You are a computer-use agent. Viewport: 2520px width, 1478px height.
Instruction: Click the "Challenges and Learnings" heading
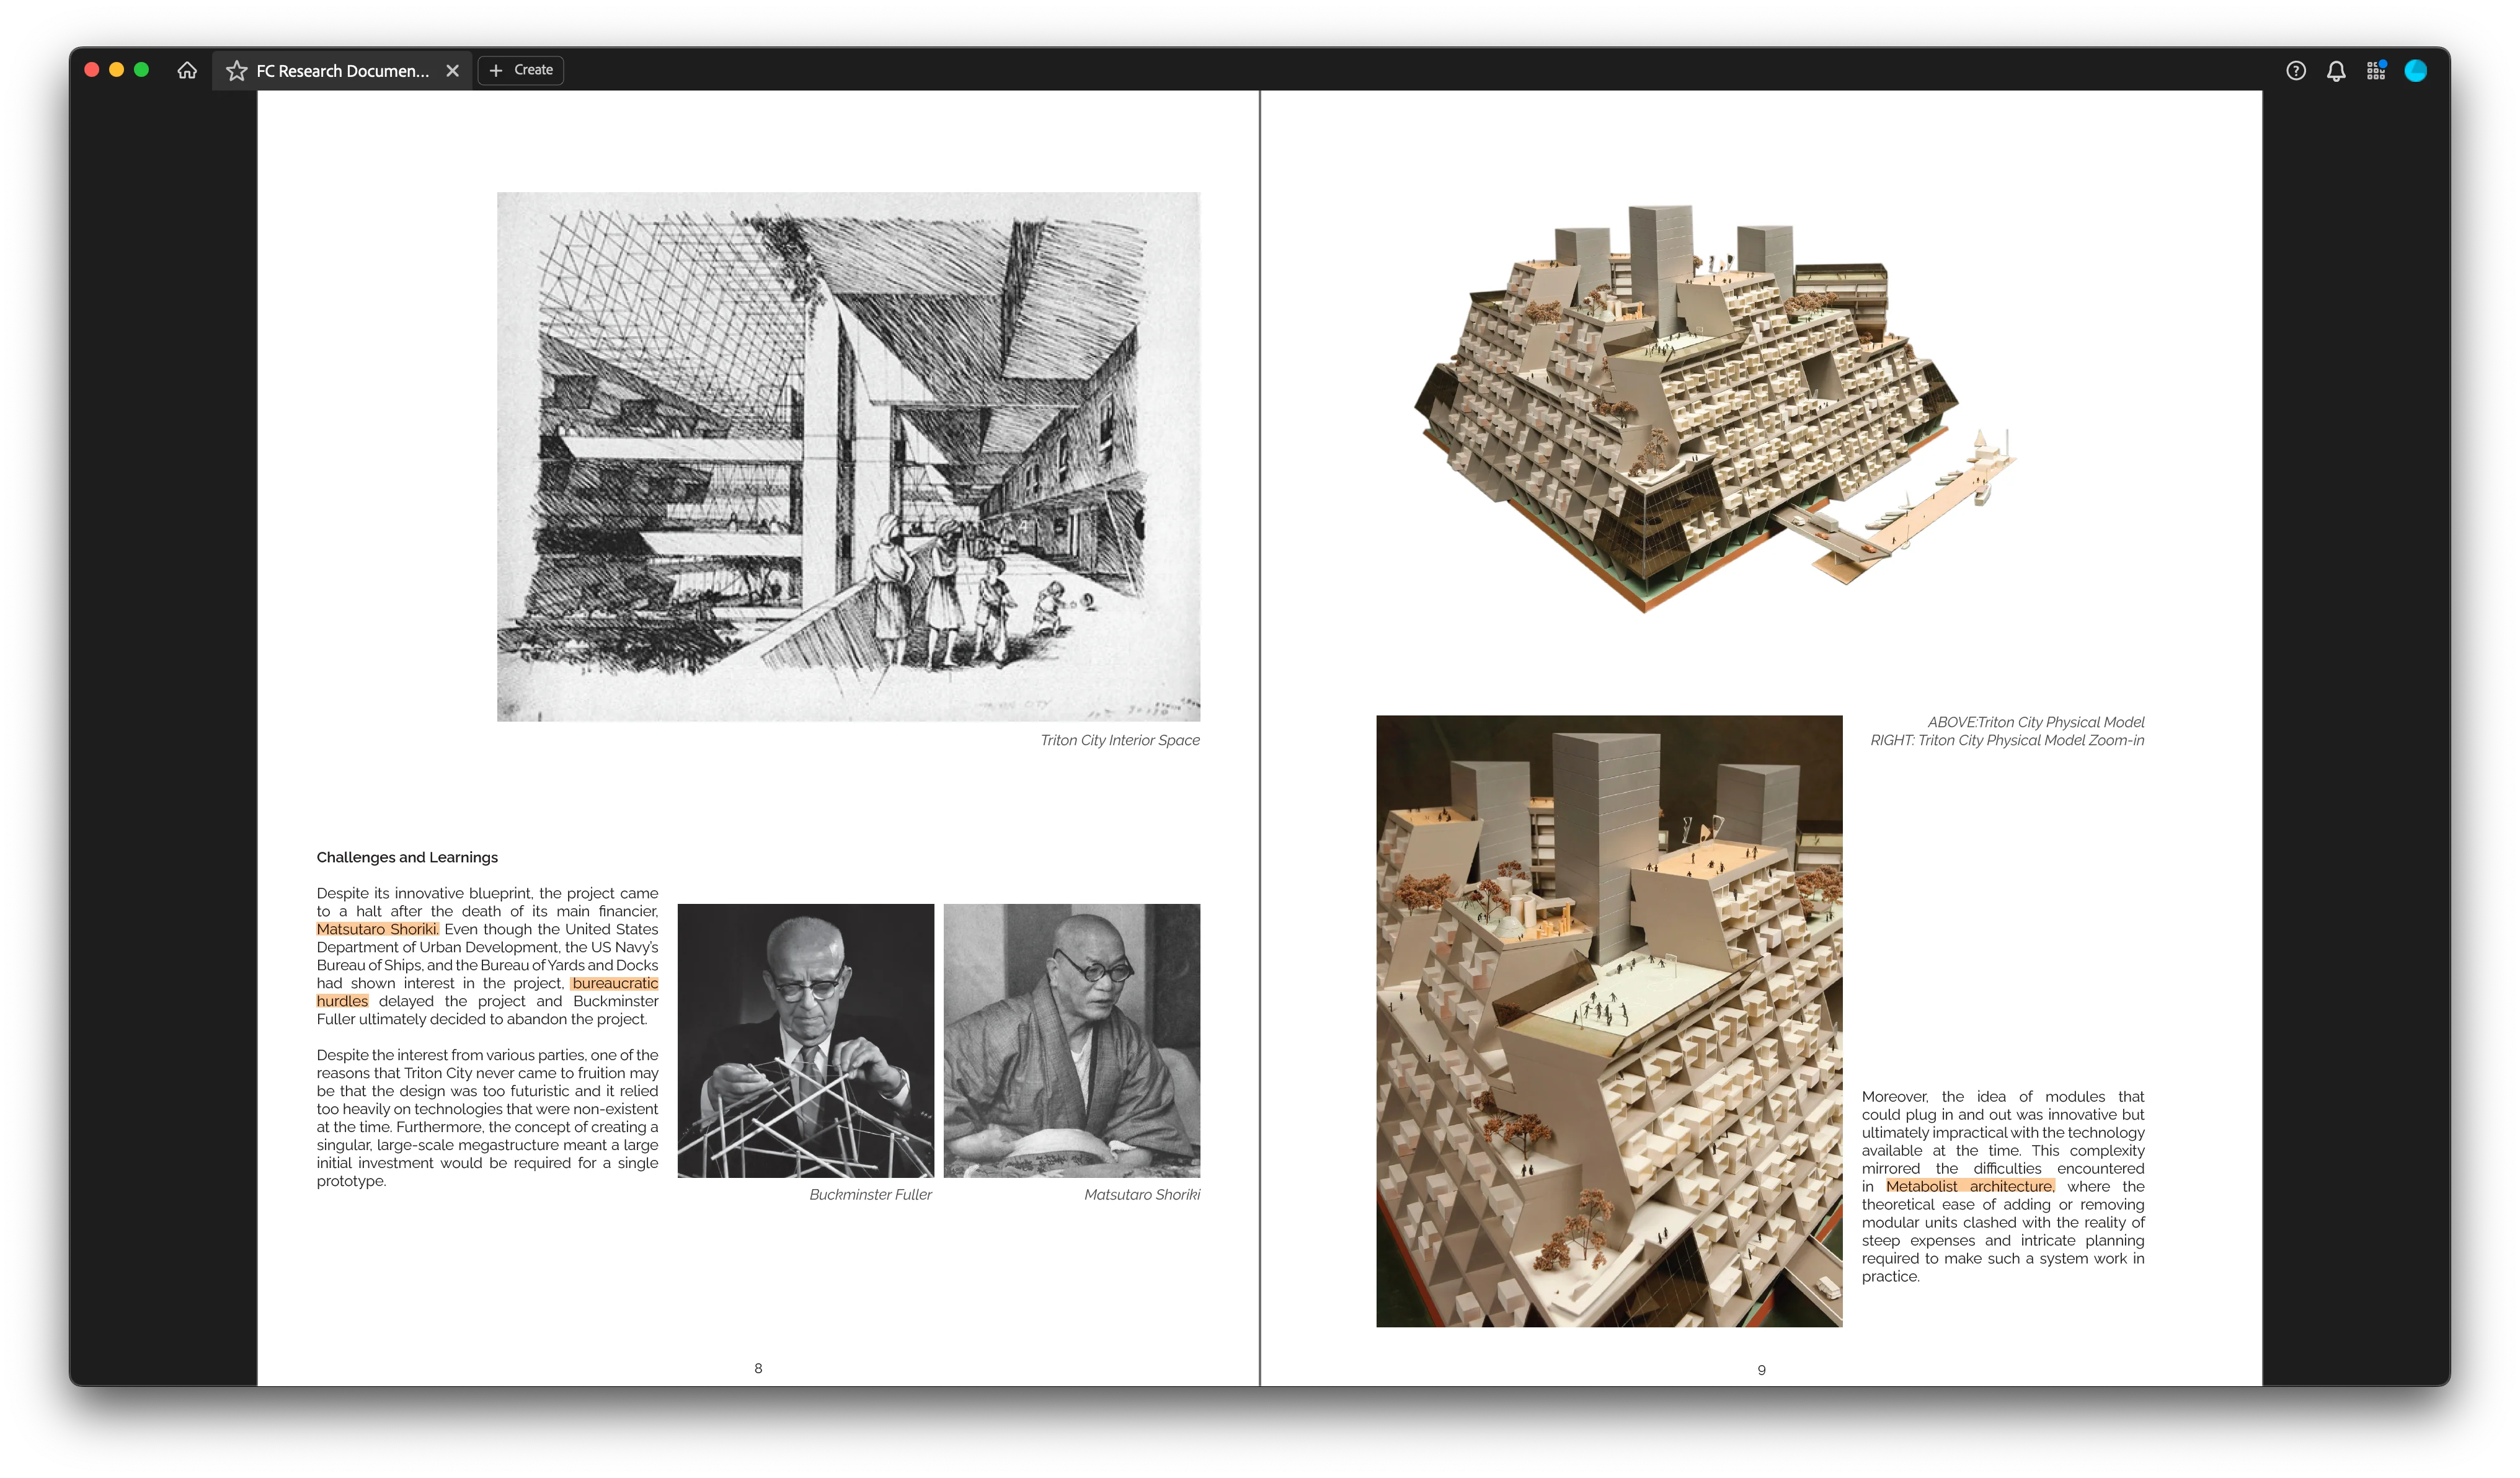coord(407,857)
